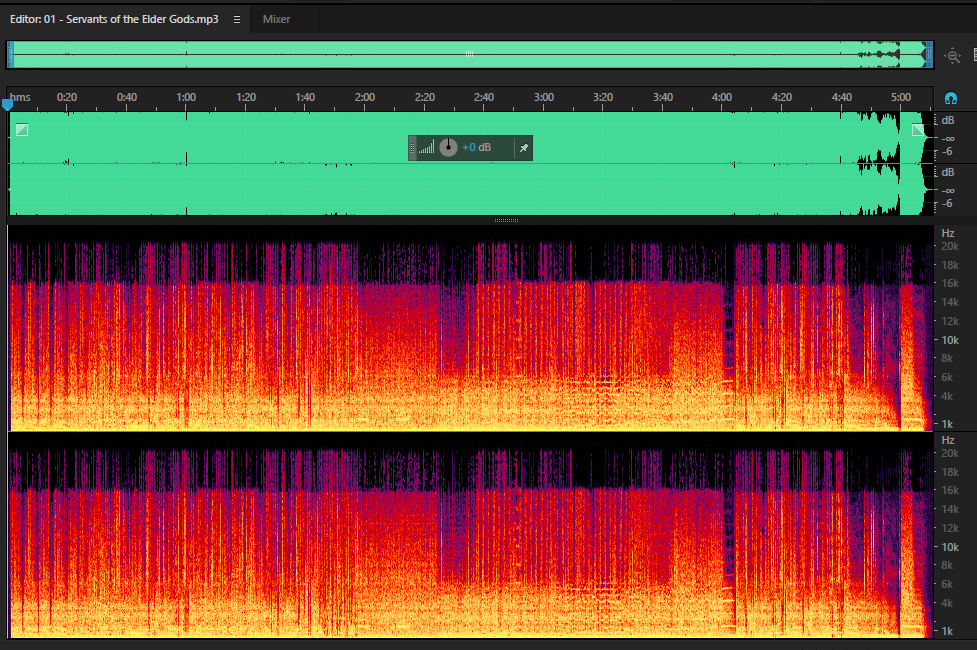Click the center grip of the overview navigator

point(469,54)
